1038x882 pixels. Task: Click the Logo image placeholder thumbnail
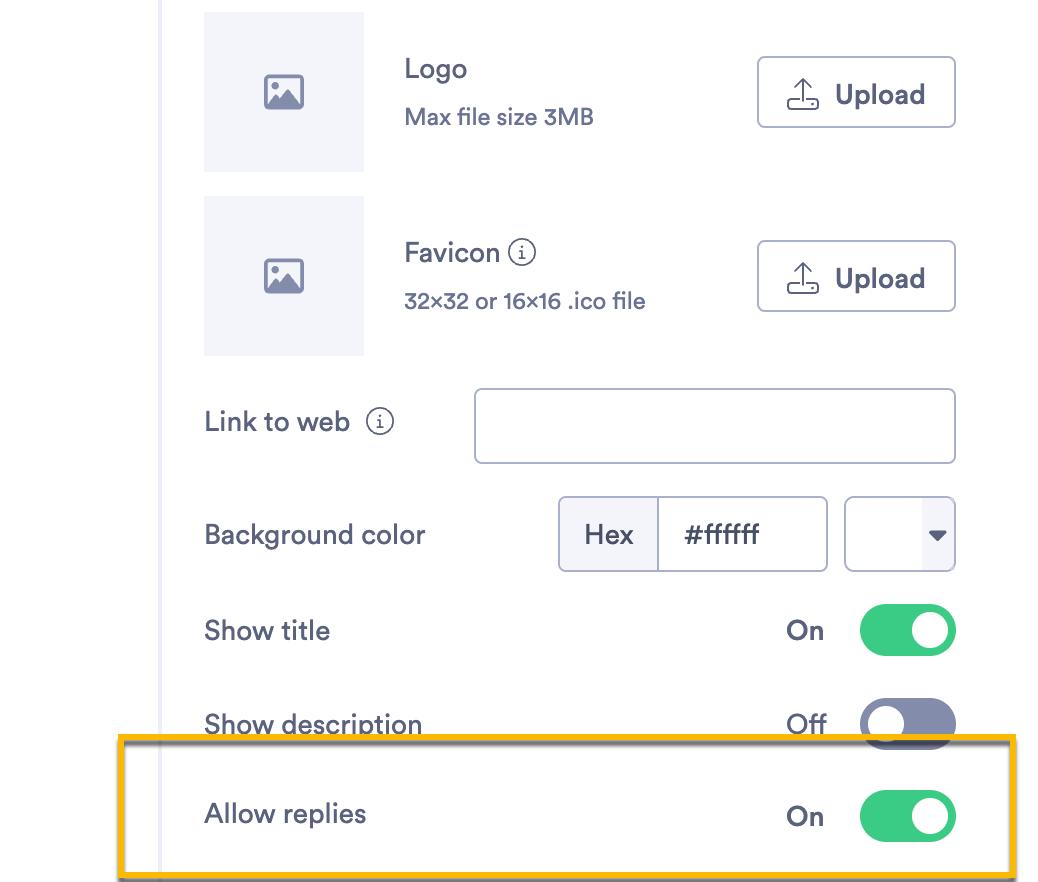pos(283,92)
